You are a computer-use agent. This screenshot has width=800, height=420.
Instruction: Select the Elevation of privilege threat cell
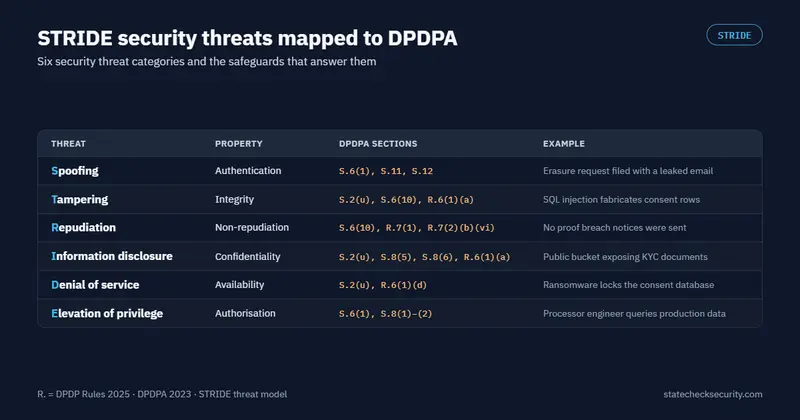pos(107,313)
